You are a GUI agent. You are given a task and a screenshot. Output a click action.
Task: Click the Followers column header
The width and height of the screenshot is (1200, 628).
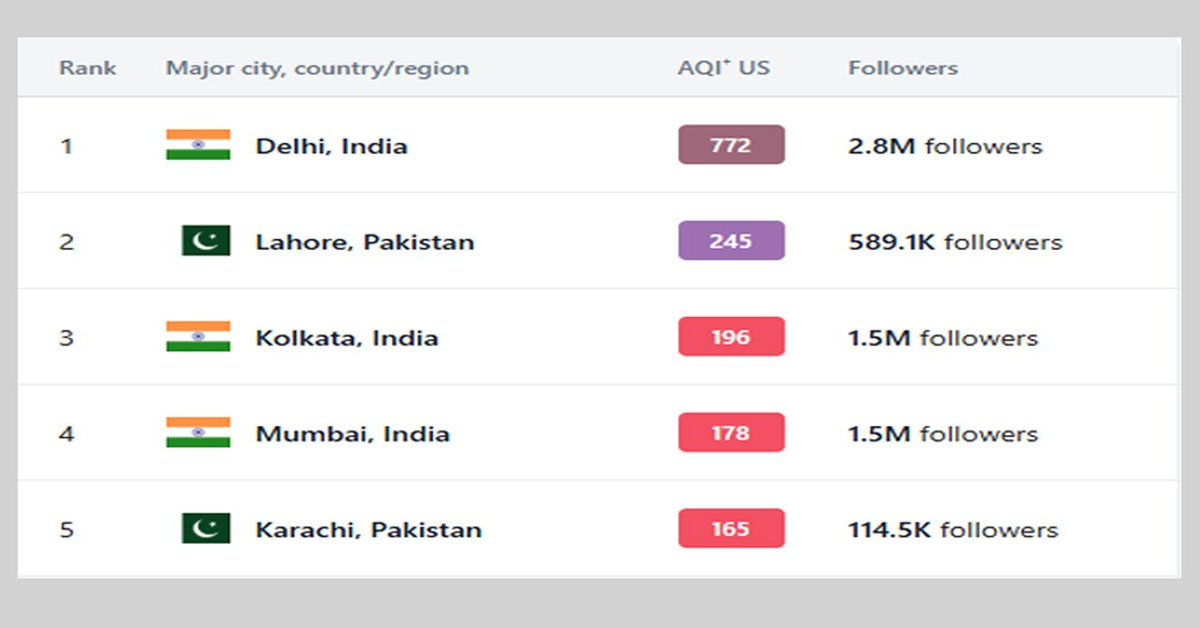click(x=902, y=68)
